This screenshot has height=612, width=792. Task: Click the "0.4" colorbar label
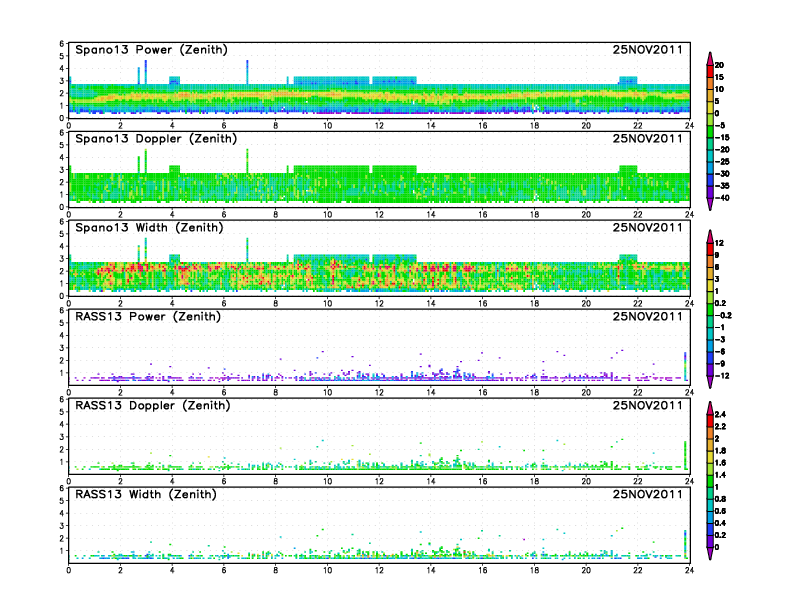pos(720,523)
